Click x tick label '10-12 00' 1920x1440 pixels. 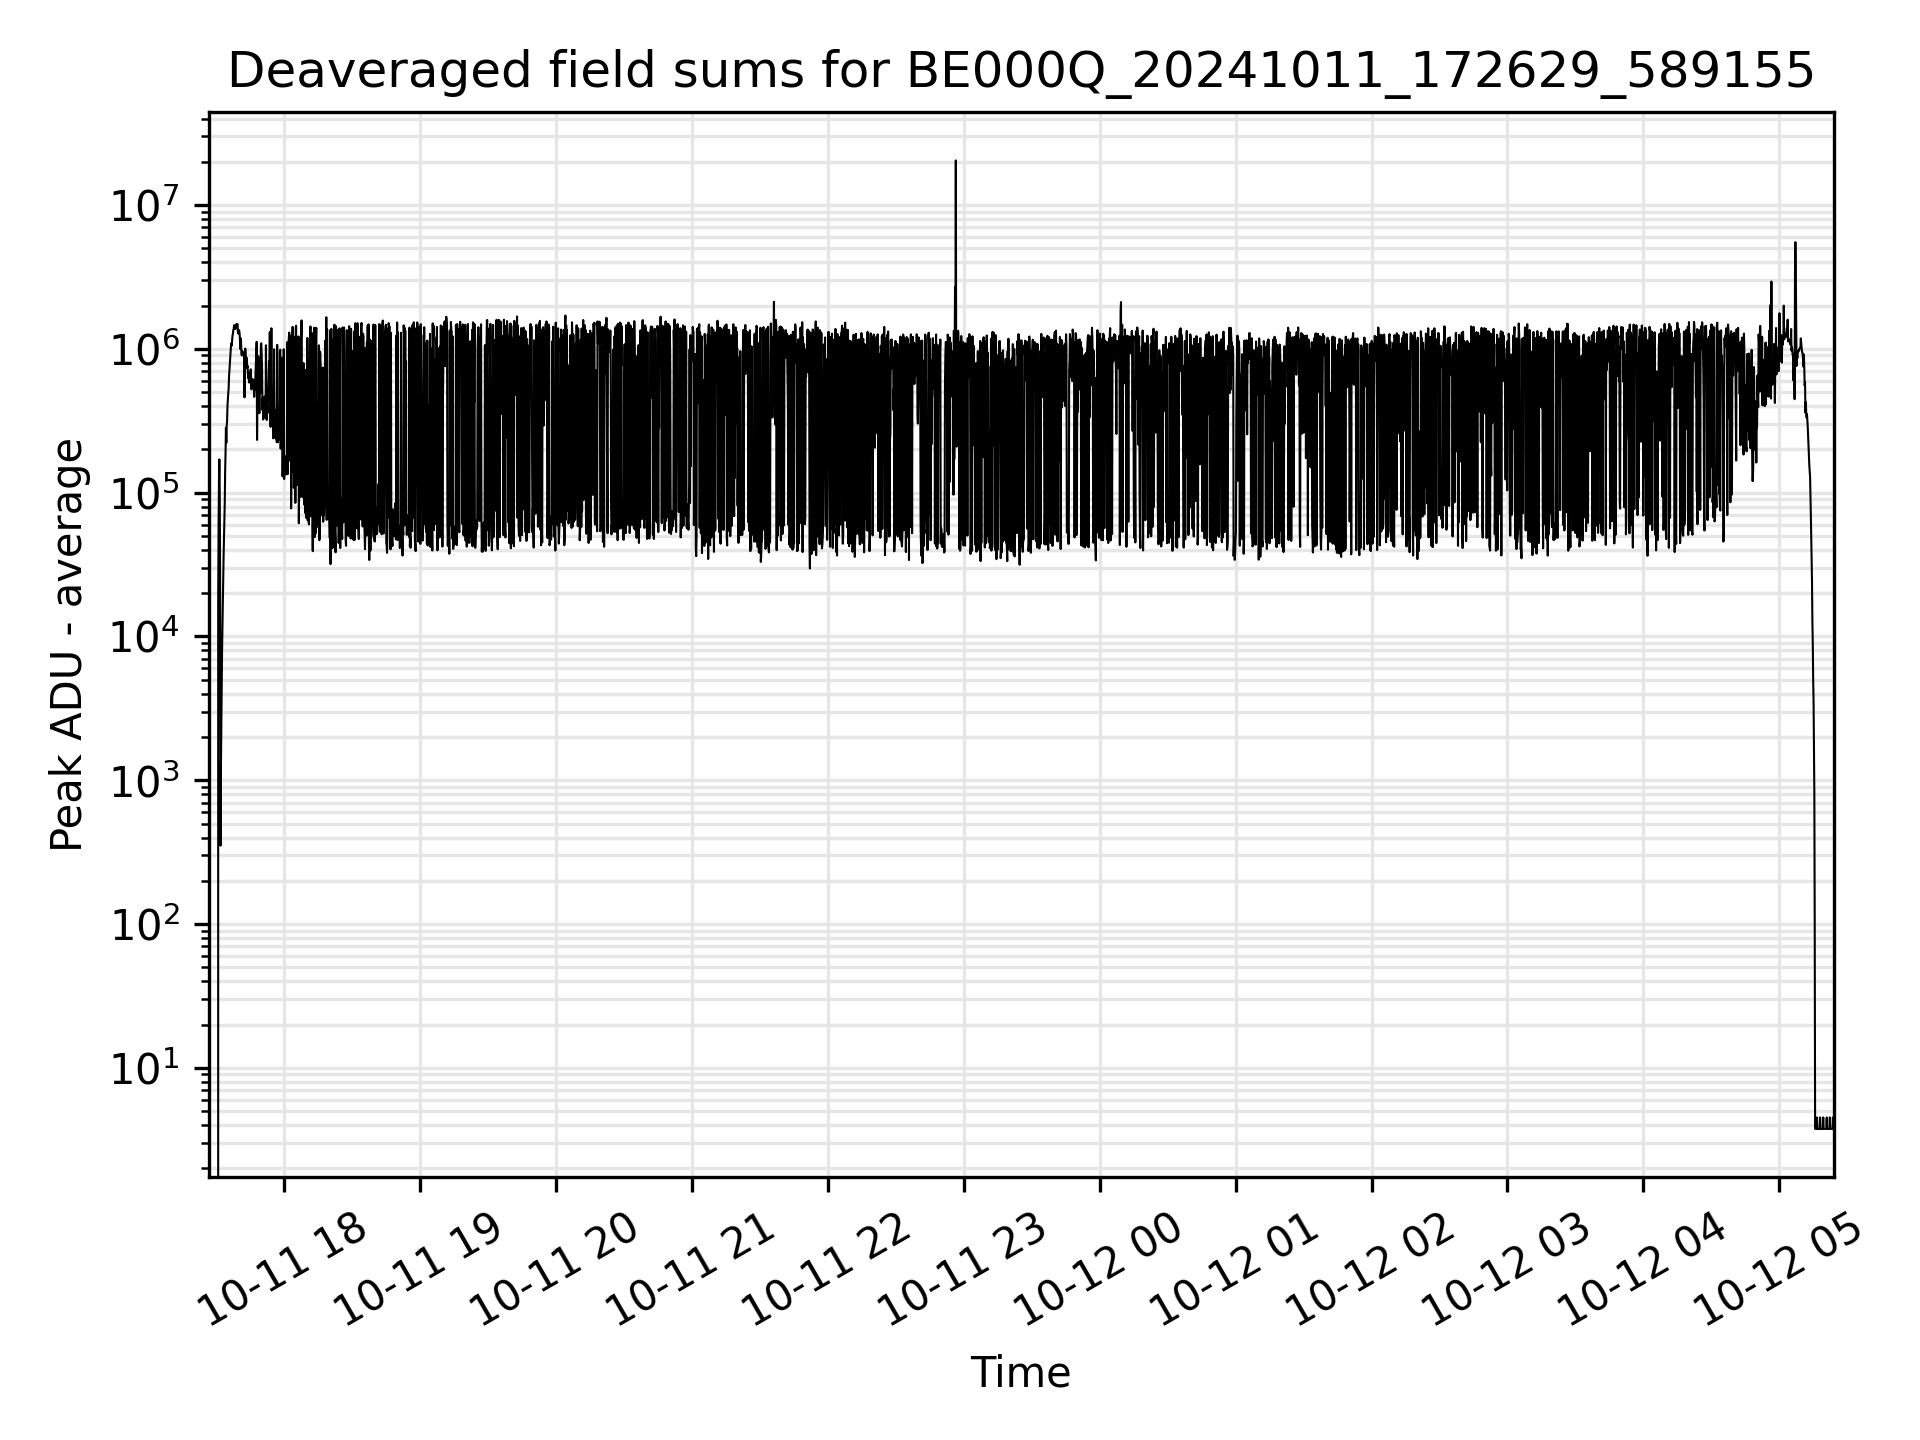(1097, 1268)
